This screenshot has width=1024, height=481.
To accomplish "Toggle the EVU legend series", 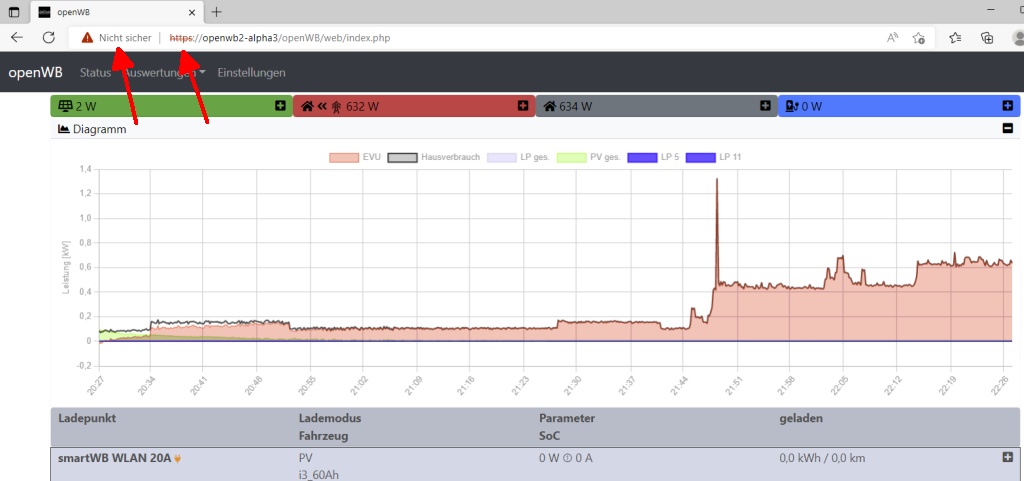I will coord(353,157).
